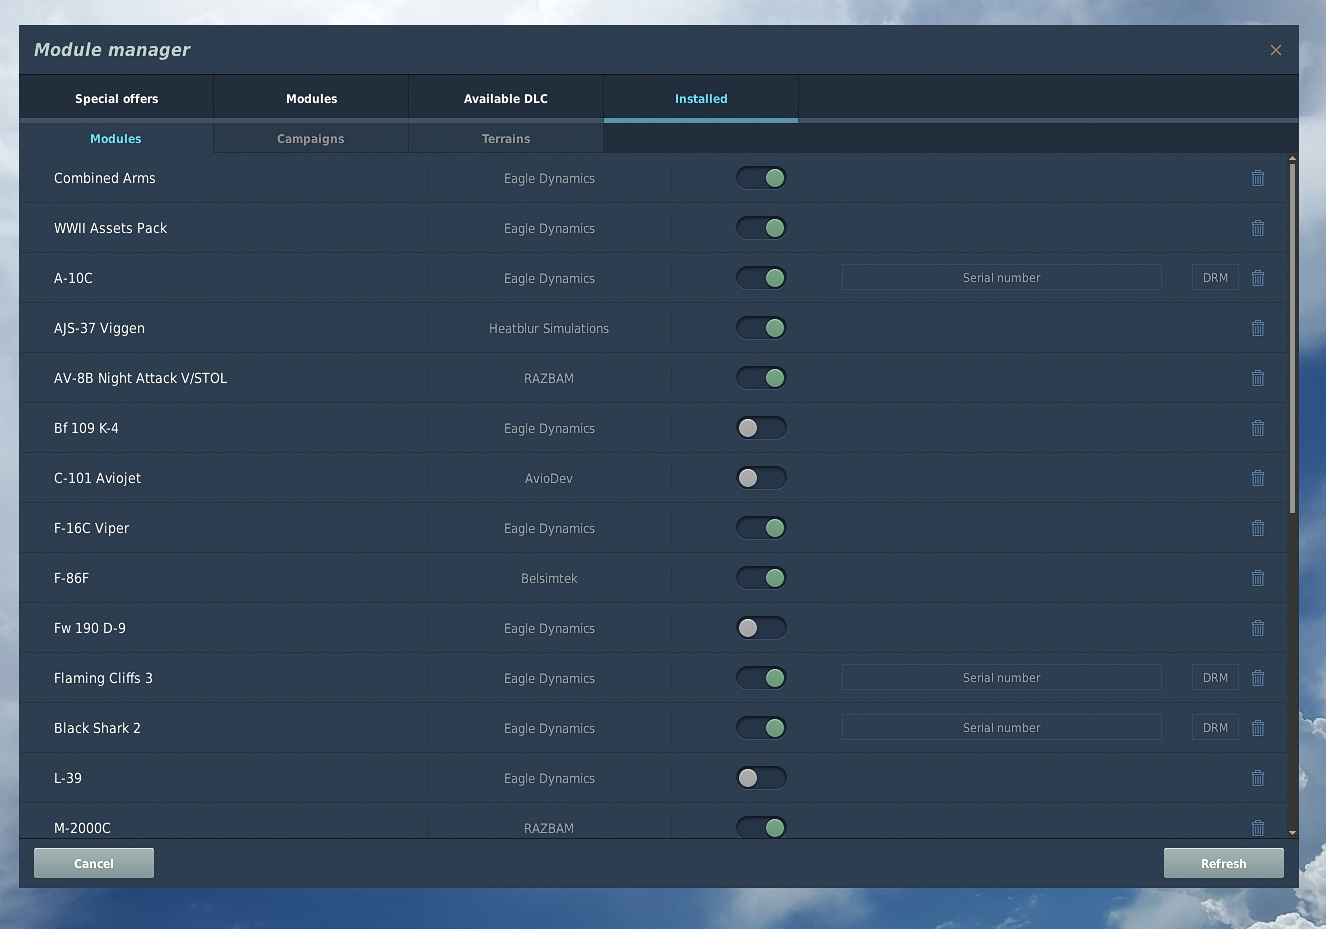Click the Heatblur Simulations developer label
Image resolution: width=1326 pixels, height=929 pixels.
pyautogui.click(x=549, y=328)
